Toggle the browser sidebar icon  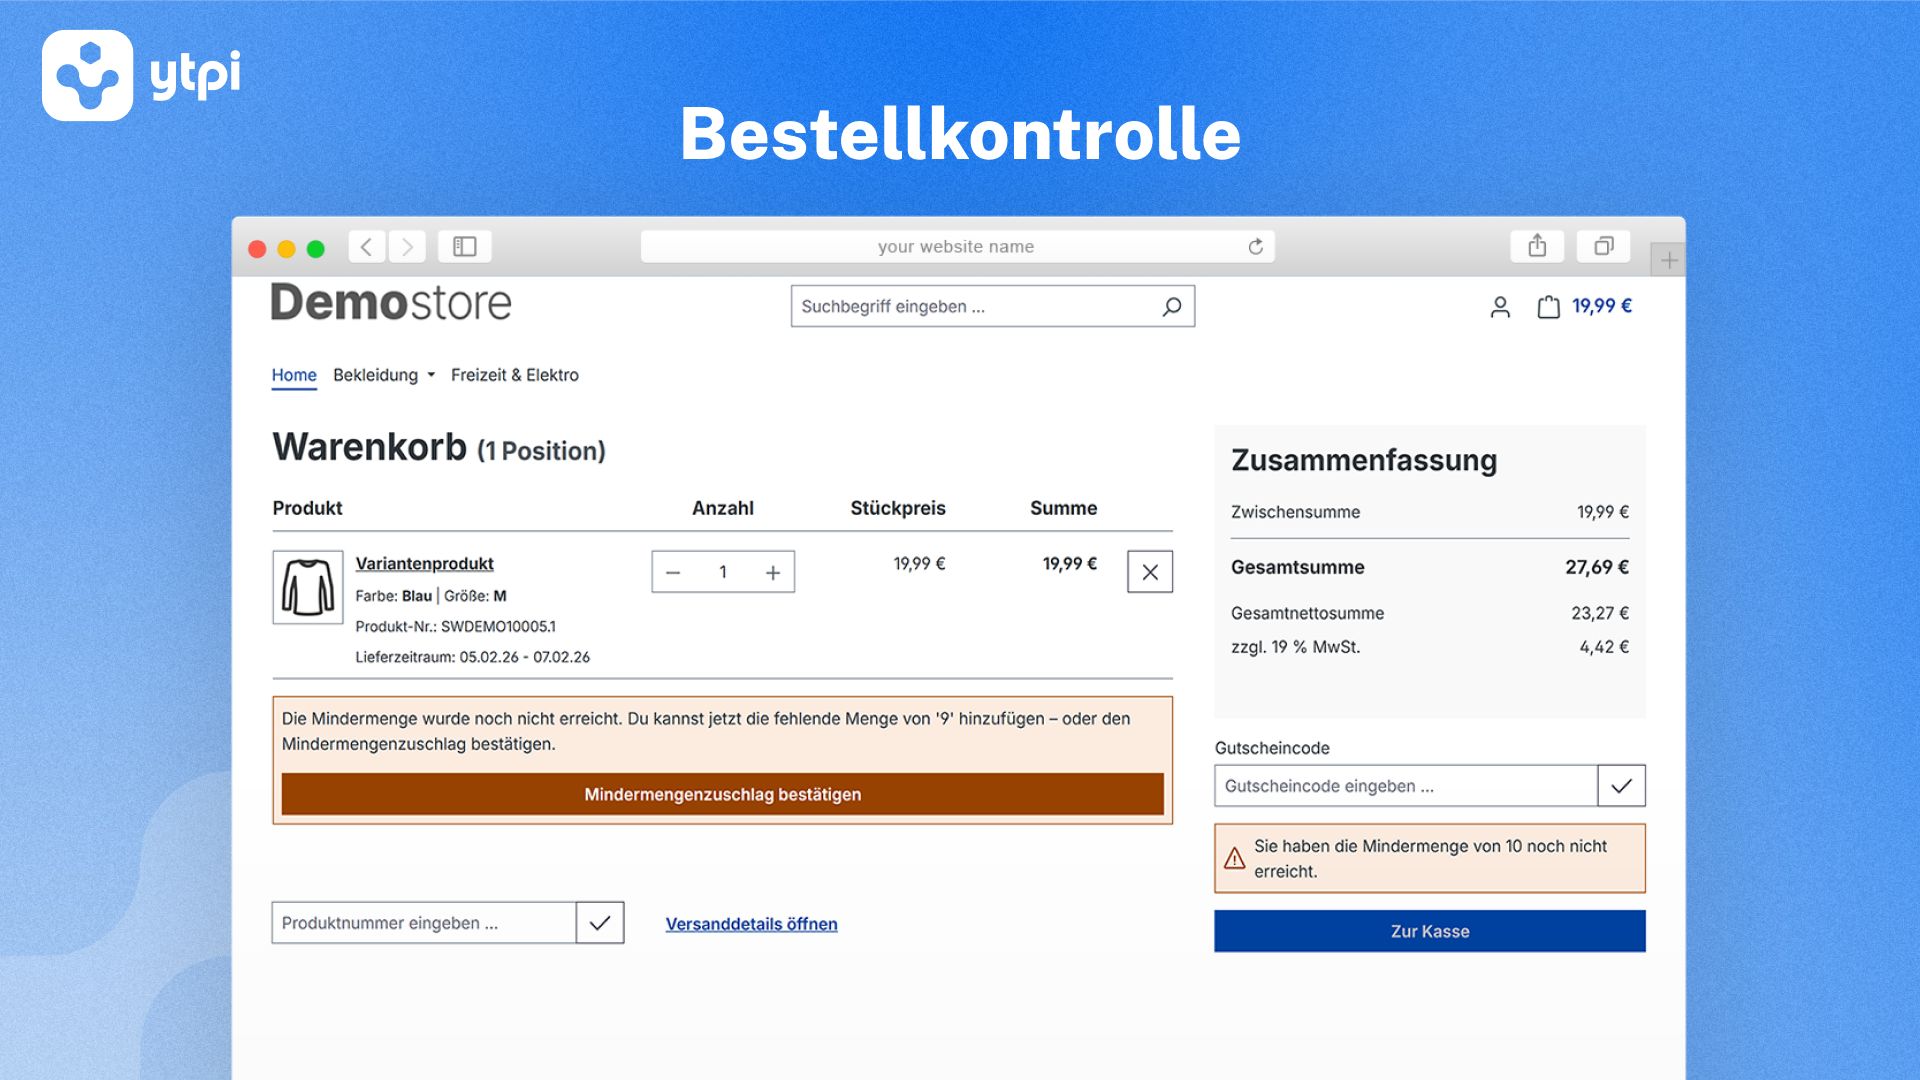pos(465,247)
